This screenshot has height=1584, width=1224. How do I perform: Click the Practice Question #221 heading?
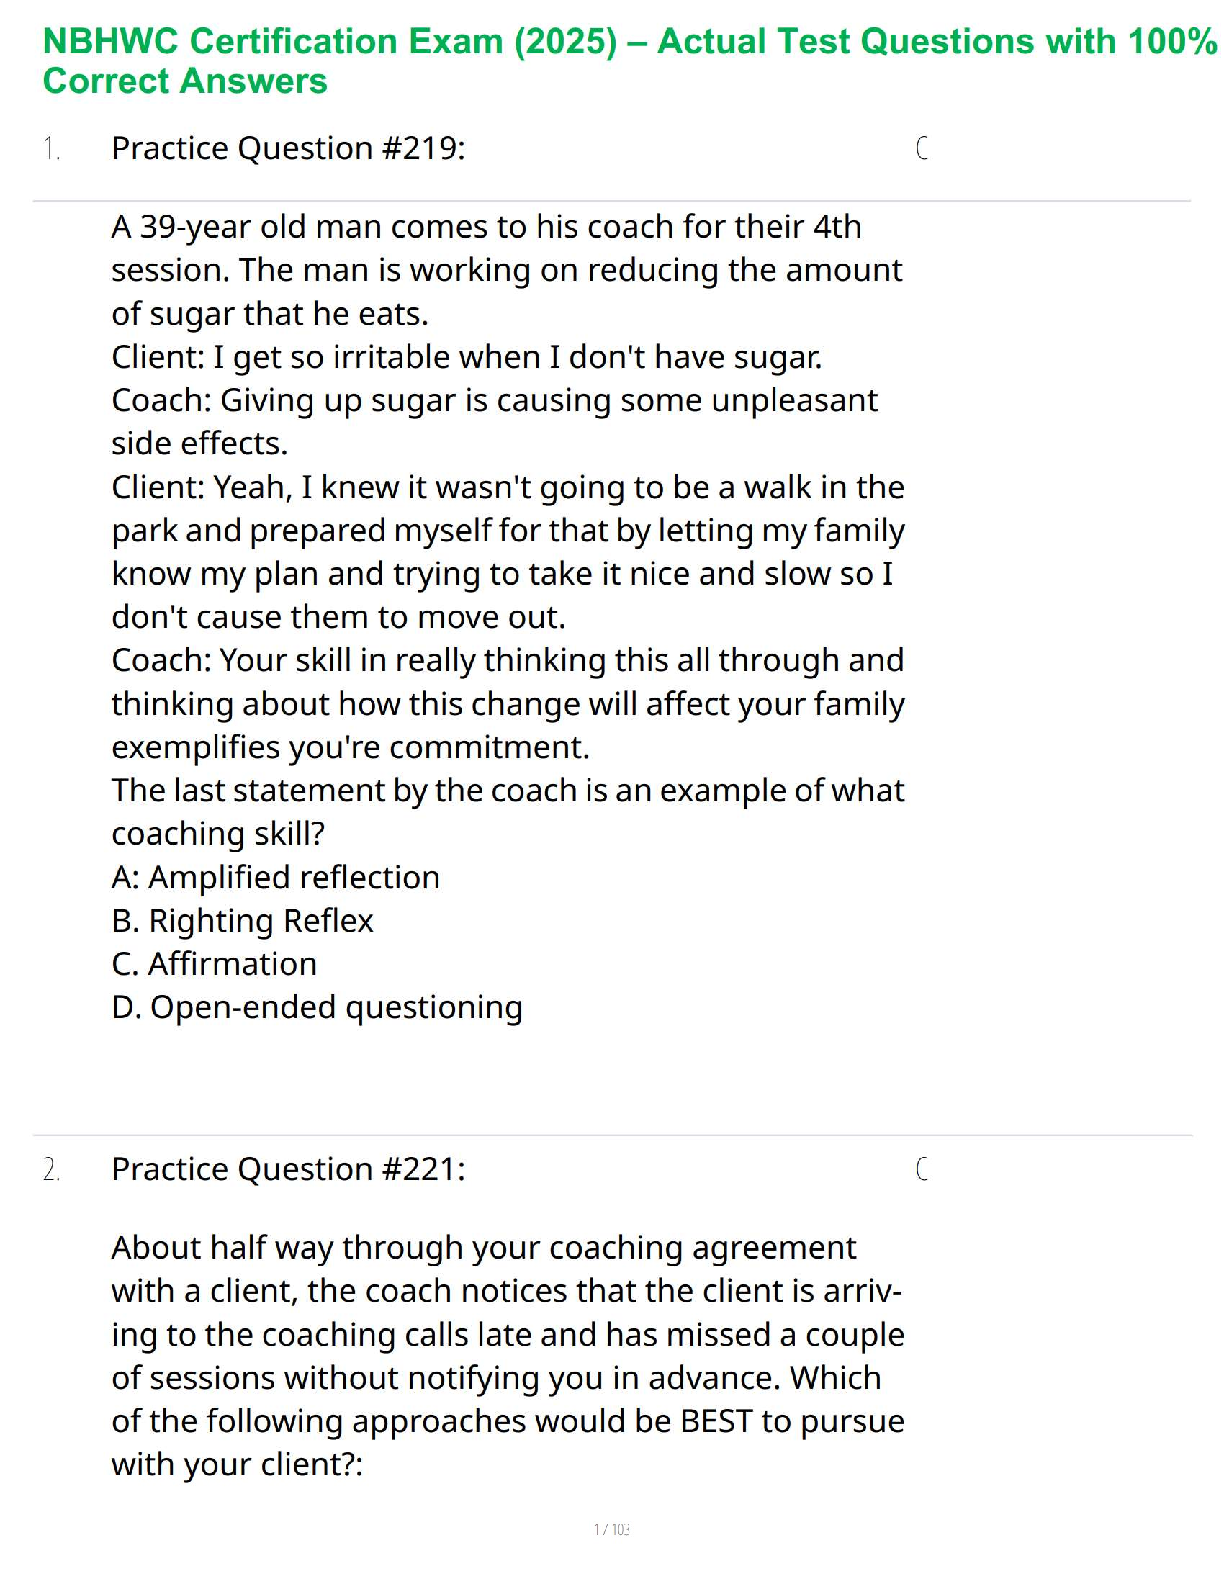[x=288, y=1169]
